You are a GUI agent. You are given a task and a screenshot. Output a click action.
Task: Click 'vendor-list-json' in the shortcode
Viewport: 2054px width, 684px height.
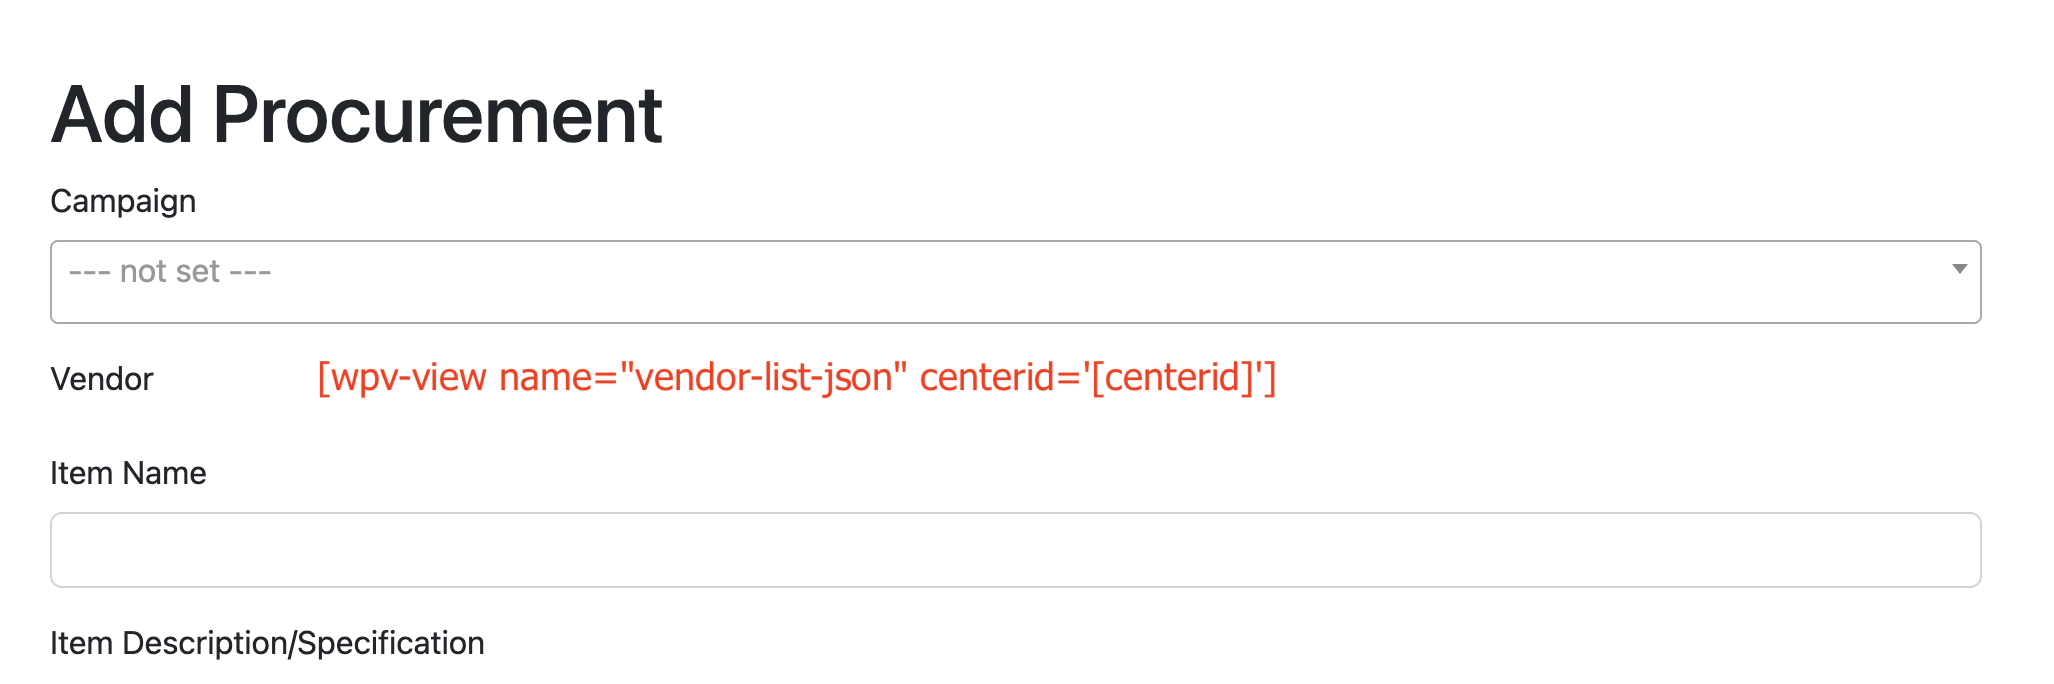click(763, 378)
